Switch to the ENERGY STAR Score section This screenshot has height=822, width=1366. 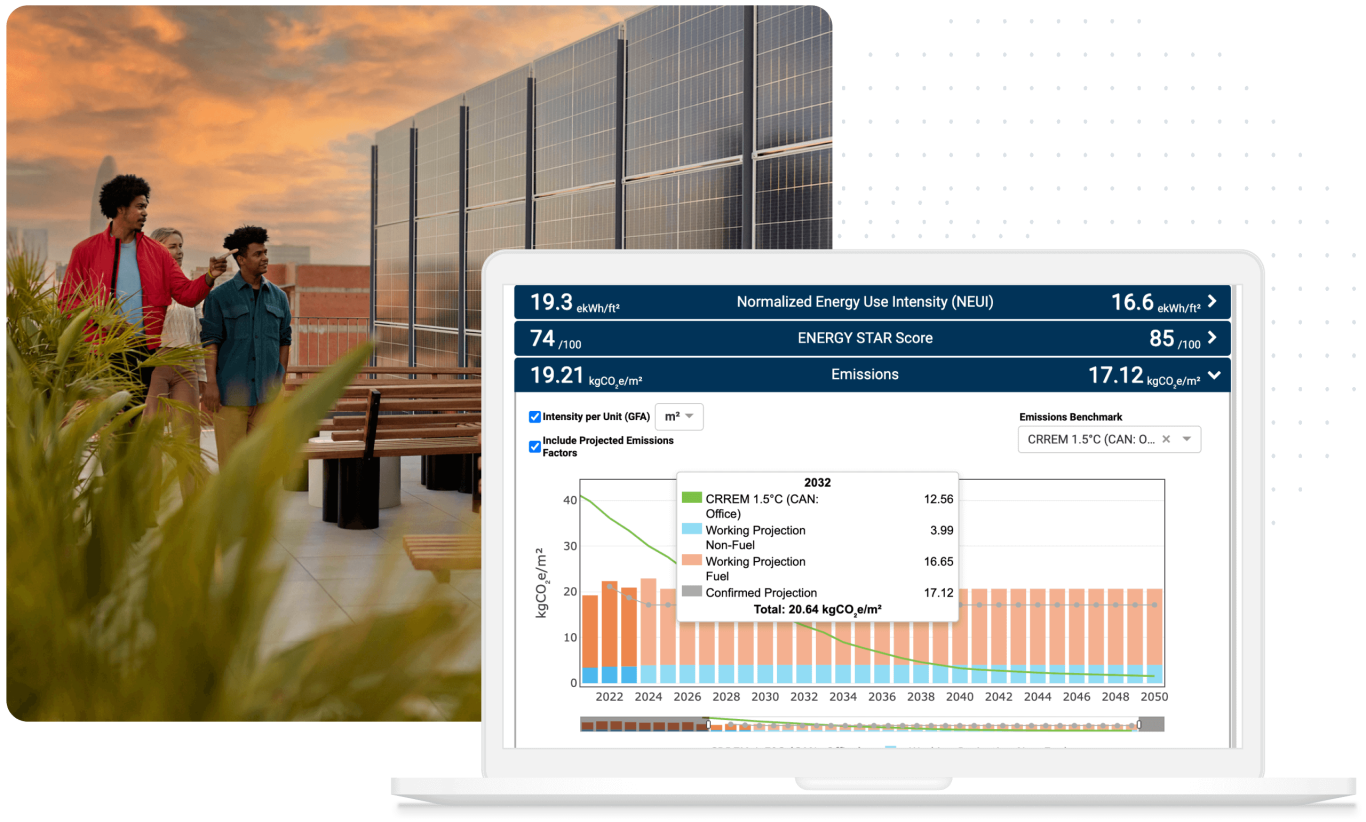[865, 338]
